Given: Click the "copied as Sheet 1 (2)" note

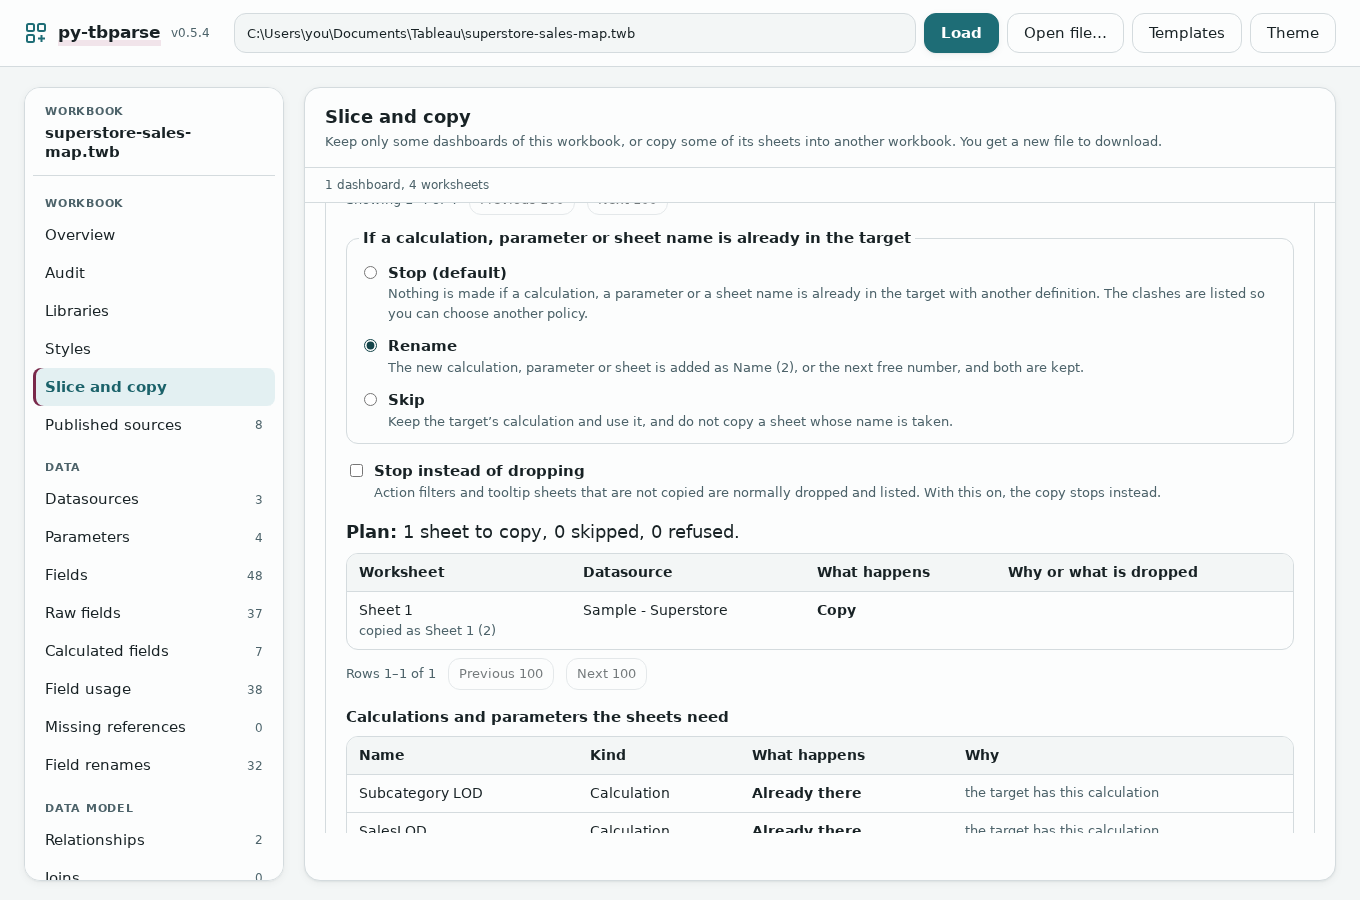Looking at the screenshot, I should [x=428, y=631].
